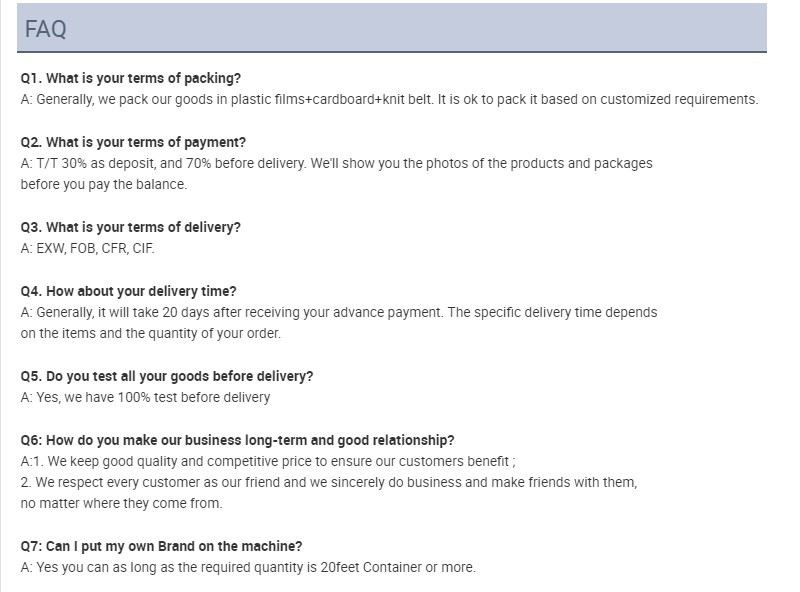
Task: Click the answer about 20feet Container quantity
Action: (248, 567)
